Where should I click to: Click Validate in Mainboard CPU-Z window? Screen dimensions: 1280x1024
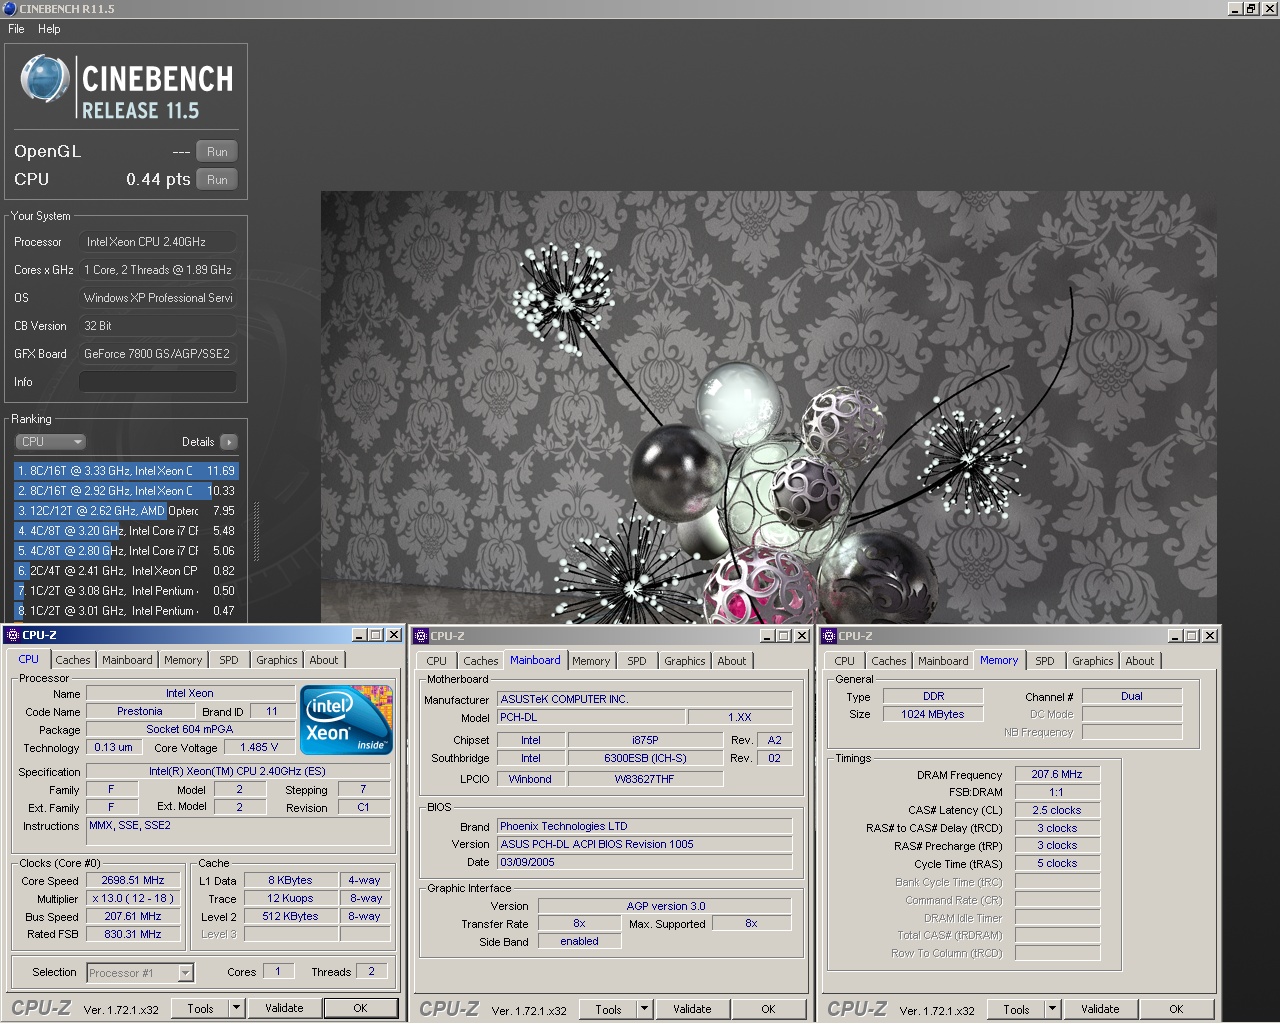pos(692,1009)
